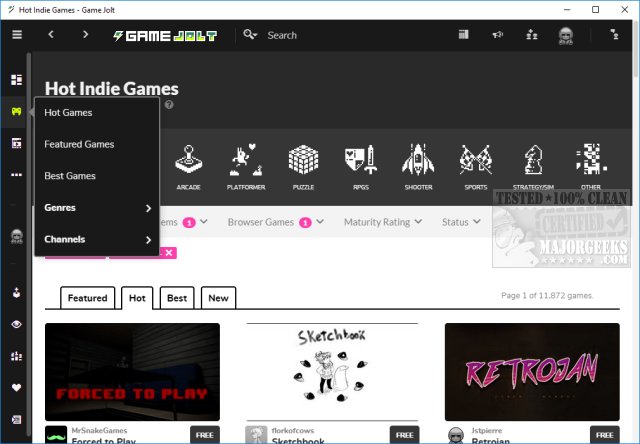Click the Jstpierre developer name
Viewport: 640px width, 444px height.
[x=487, y=431]
